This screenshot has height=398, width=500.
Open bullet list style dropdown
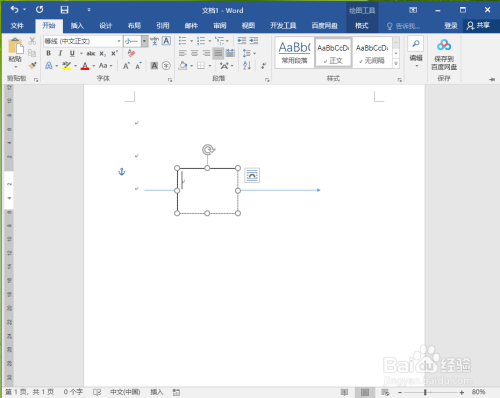[192, 41]
